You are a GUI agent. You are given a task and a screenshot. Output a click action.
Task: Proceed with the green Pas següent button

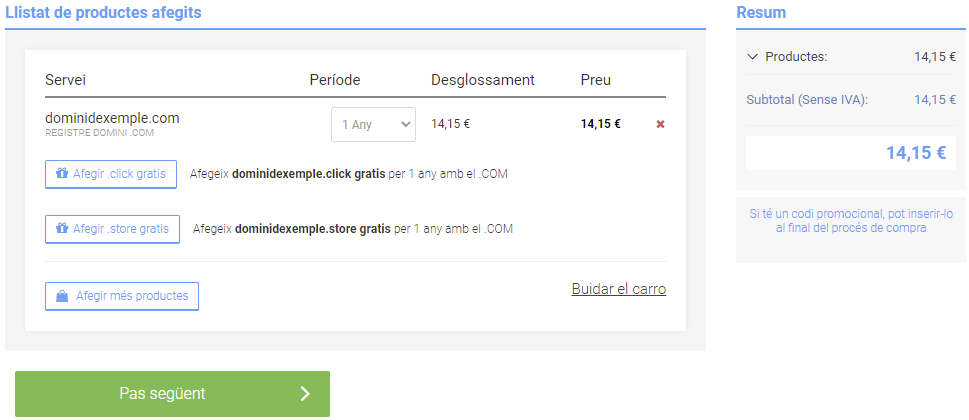coord(172,394)
